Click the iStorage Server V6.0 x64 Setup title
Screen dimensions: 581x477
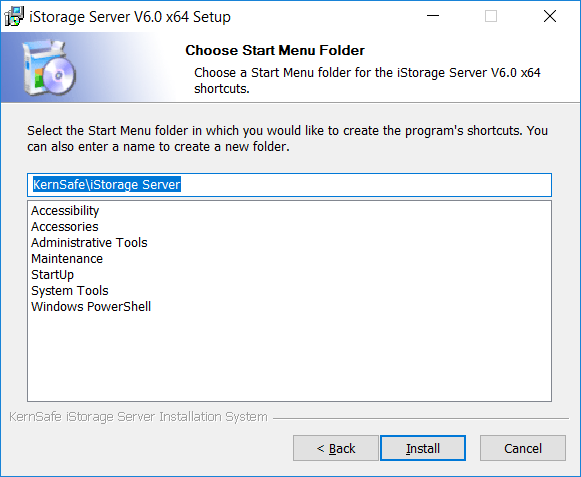130,17
